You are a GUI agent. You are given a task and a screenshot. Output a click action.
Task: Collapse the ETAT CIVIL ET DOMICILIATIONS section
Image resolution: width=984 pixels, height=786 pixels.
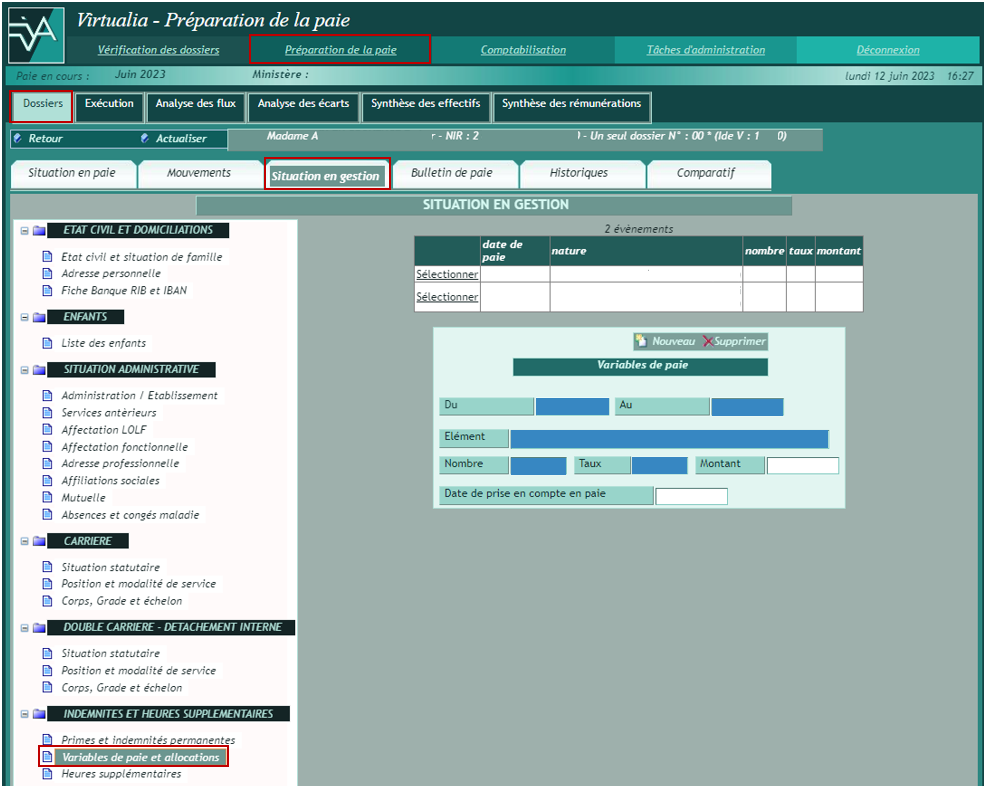[x=23, y=231]
